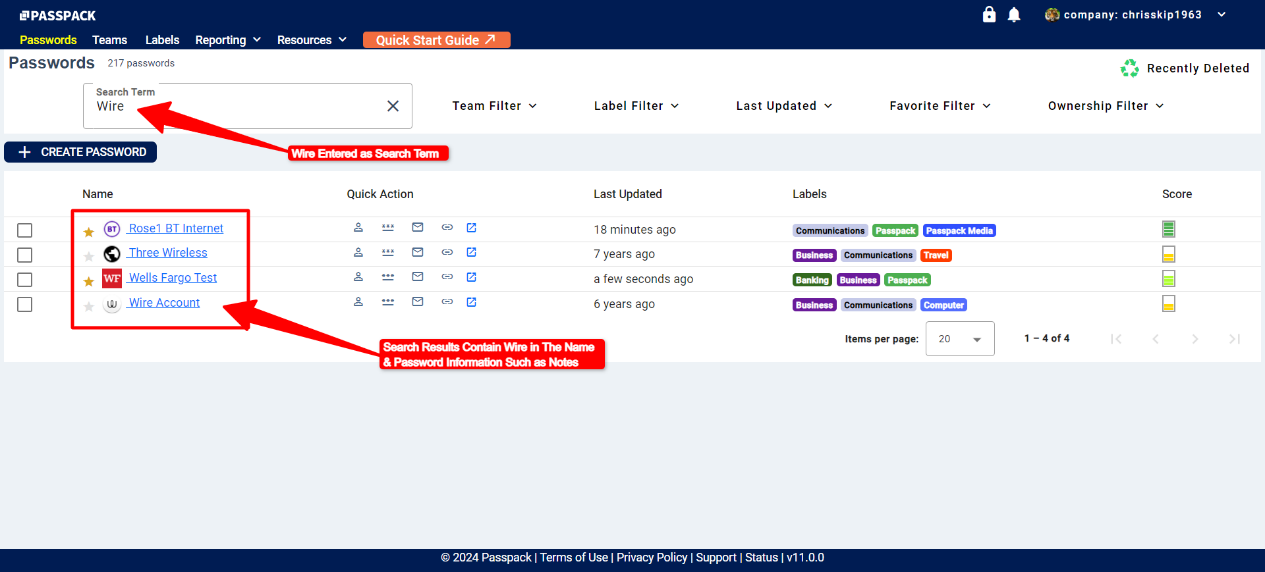Toggle favorite star for Rose1 BT Internet
This screenshot has width=1265, height=572.
click(x=88, y=232)
